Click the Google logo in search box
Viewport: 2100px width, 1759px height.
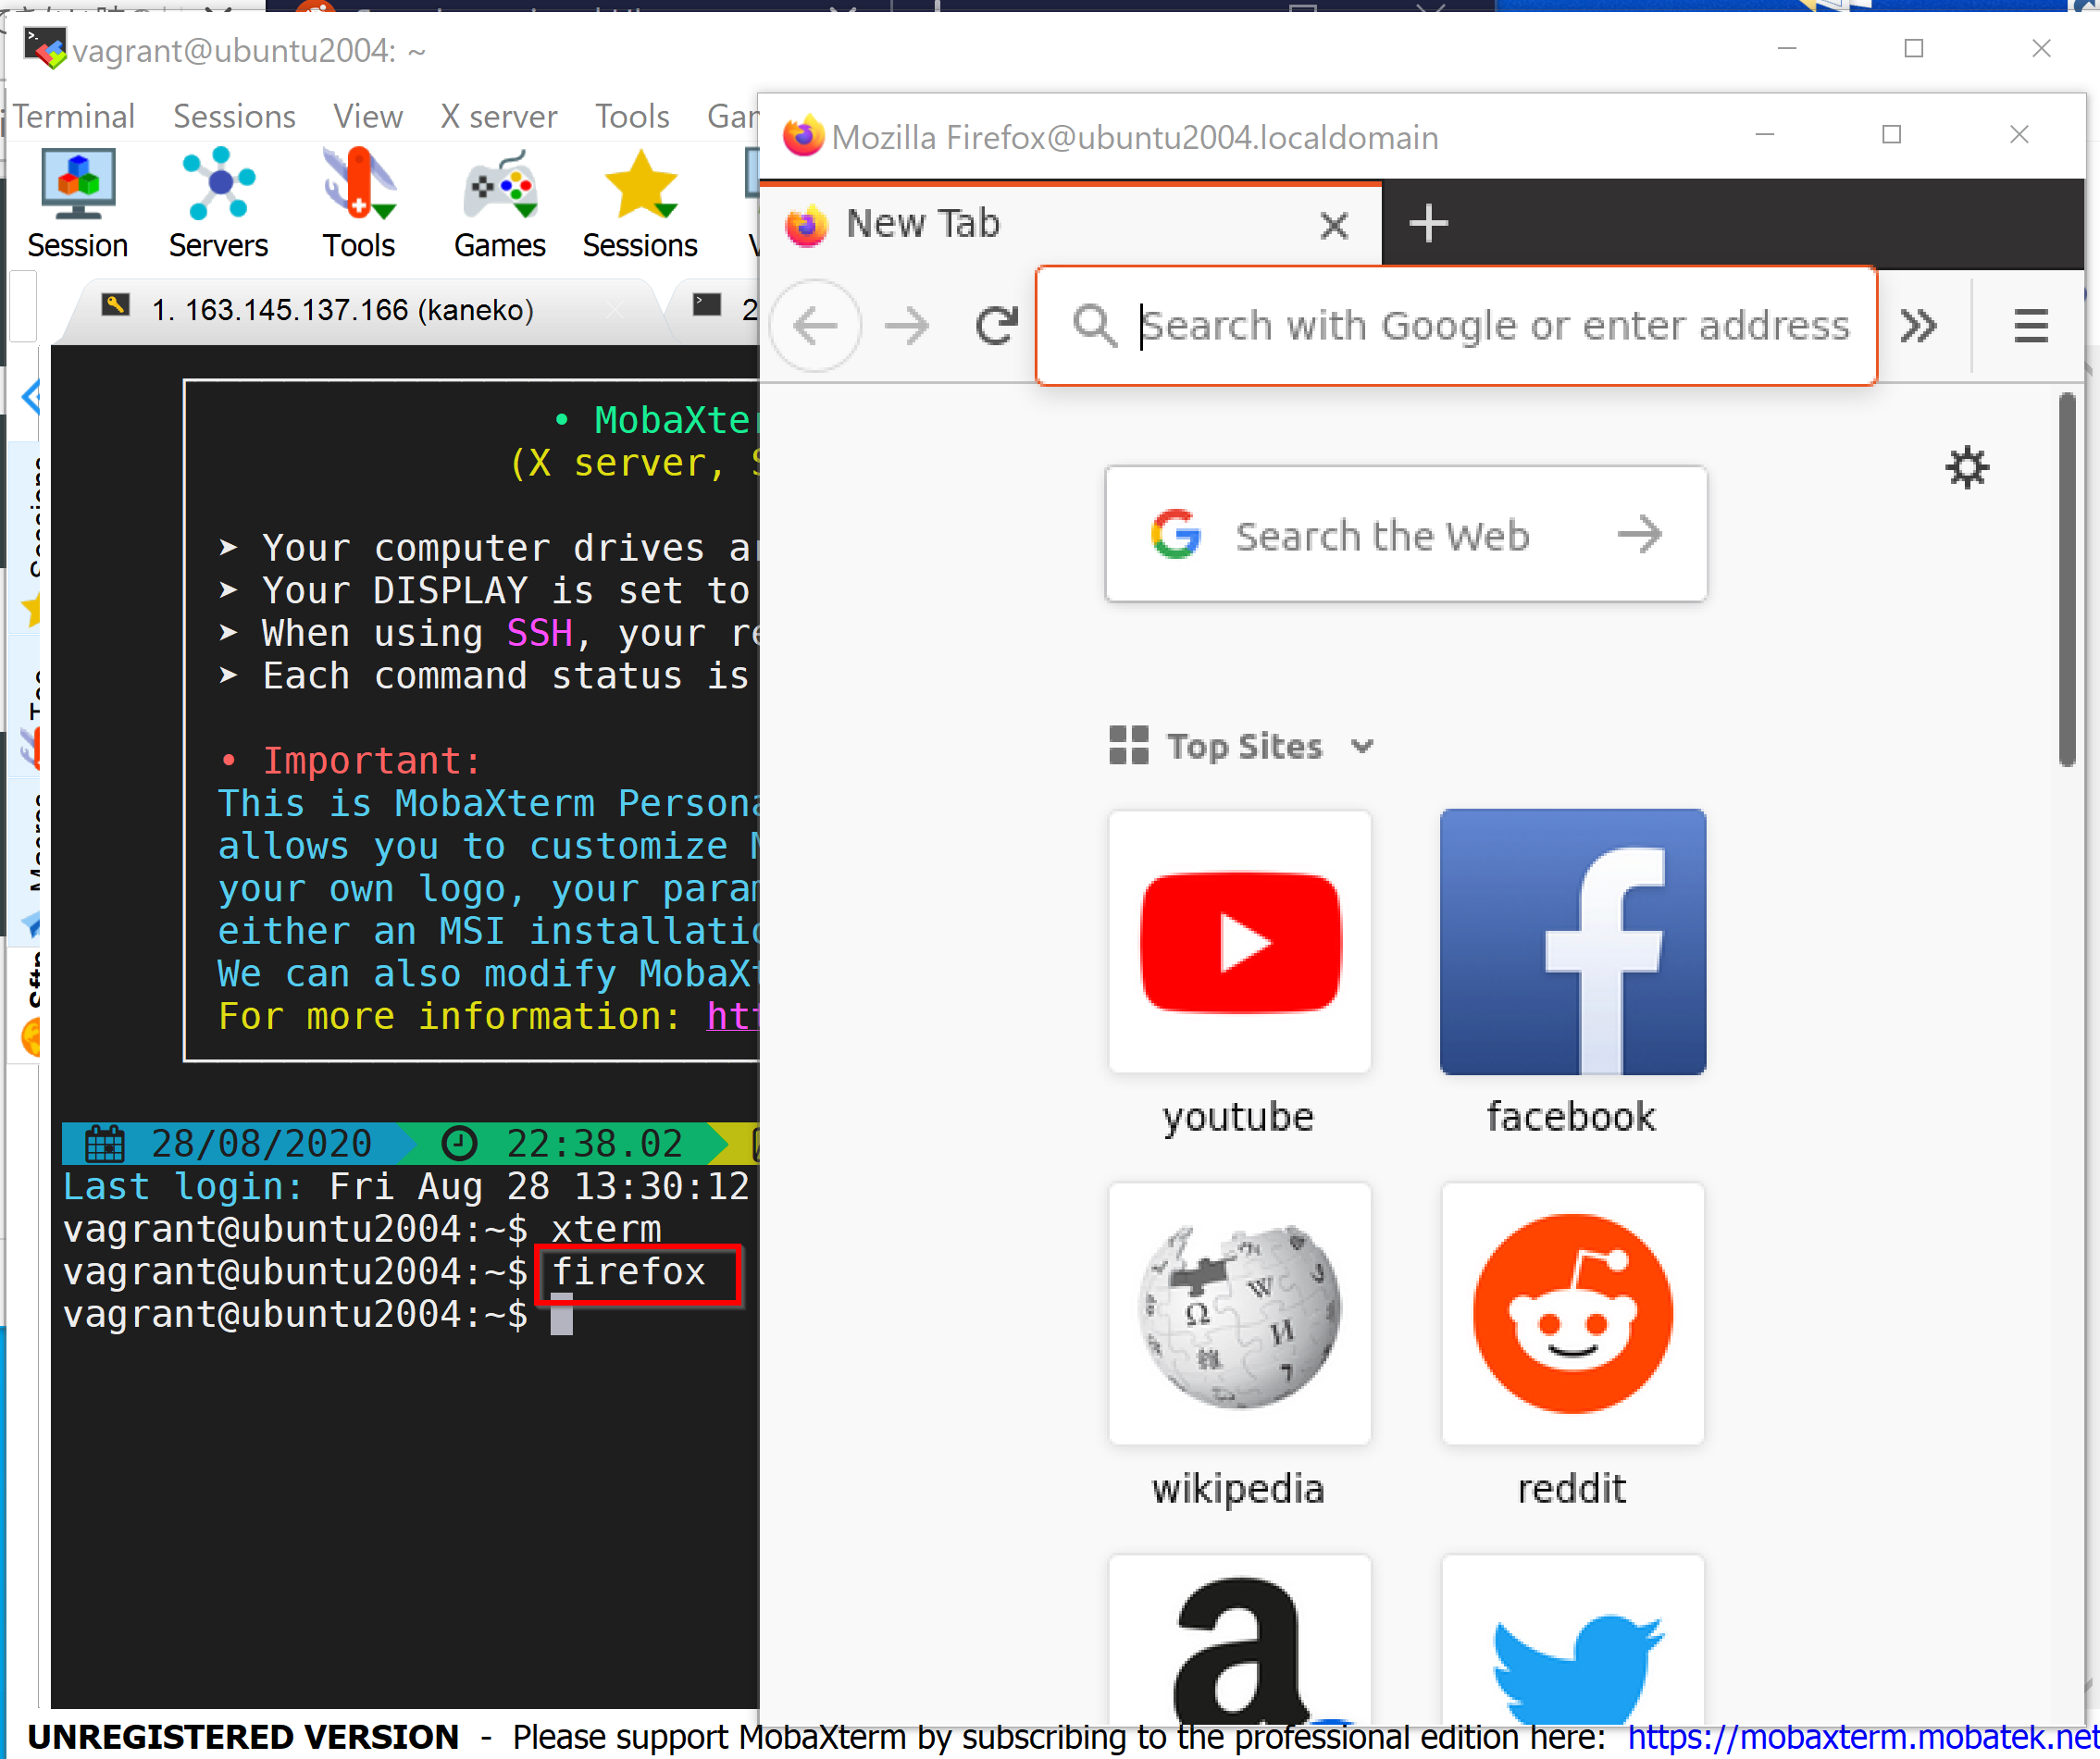coord(1175,534)
